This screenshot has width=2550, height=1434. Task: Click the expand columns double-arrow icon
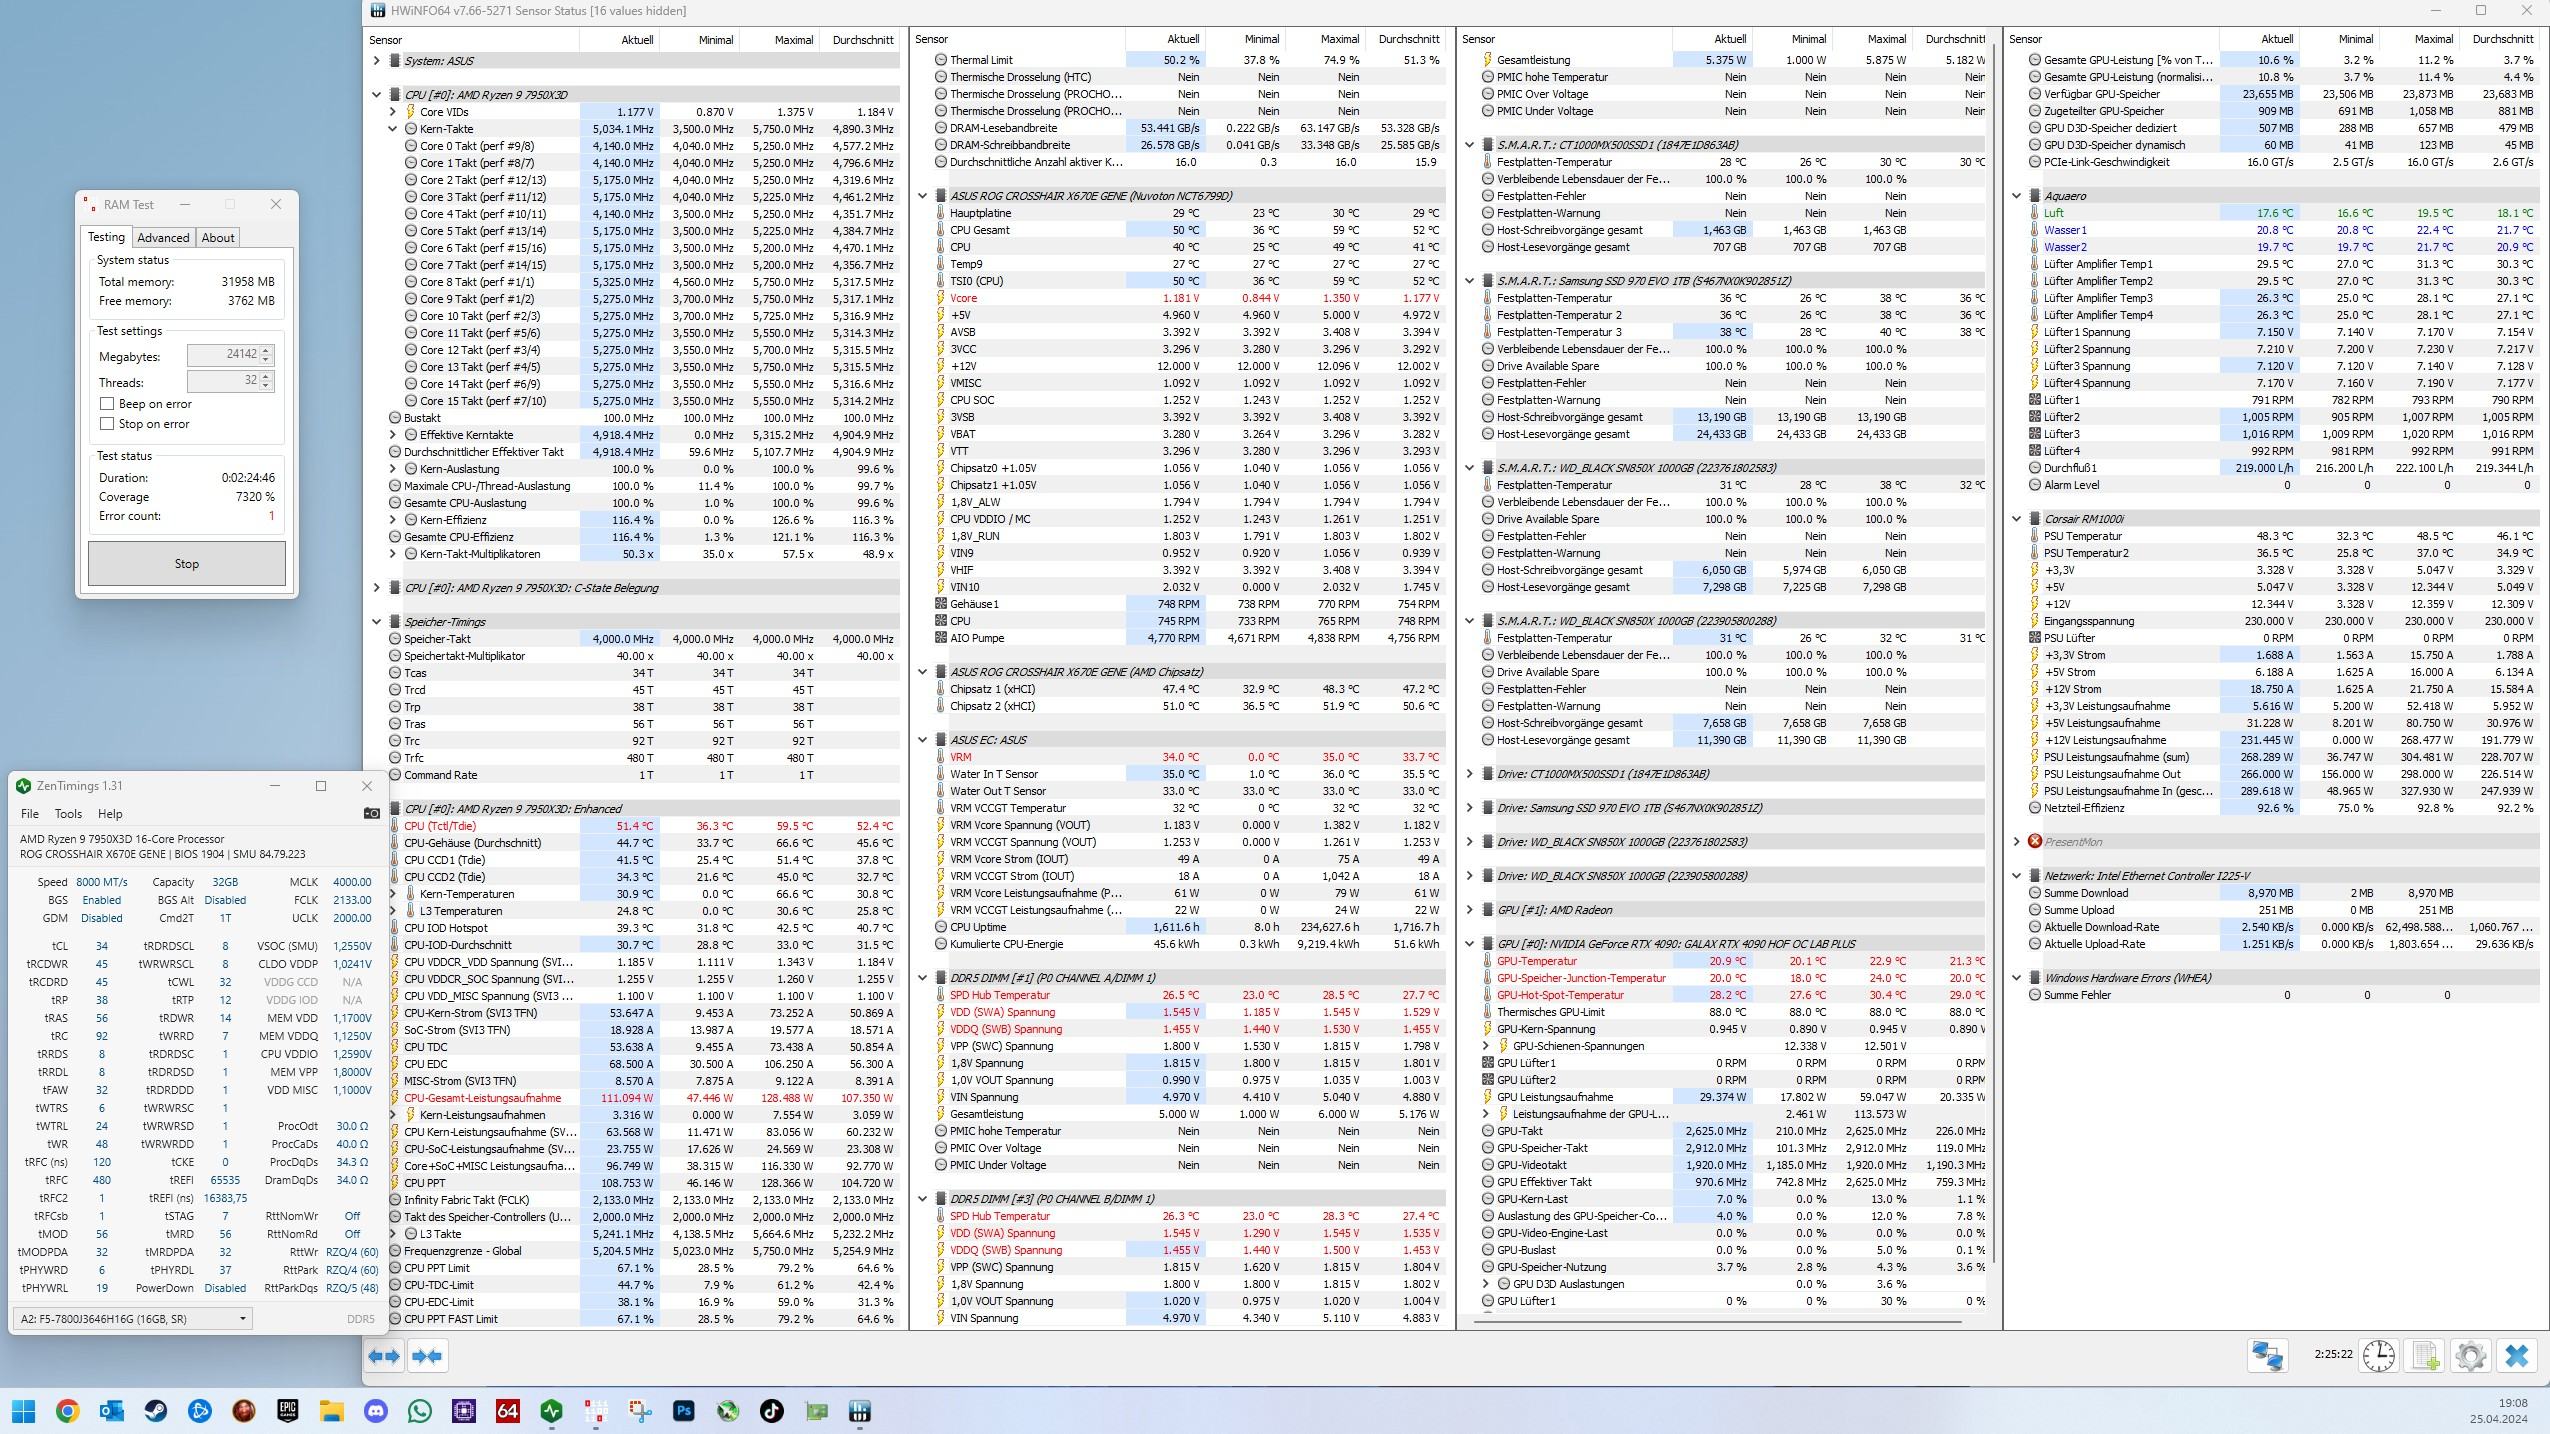click(384, 1356)
